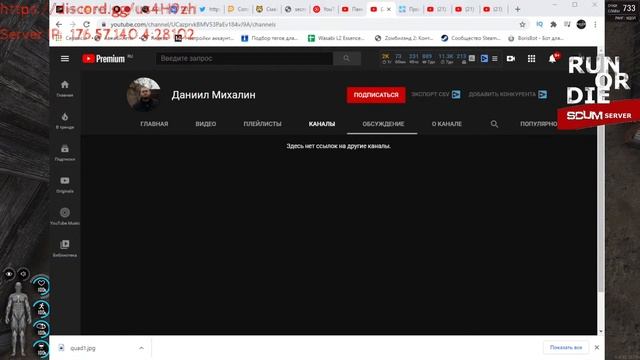Open Подписки in the sidebar

click(64, 152)
